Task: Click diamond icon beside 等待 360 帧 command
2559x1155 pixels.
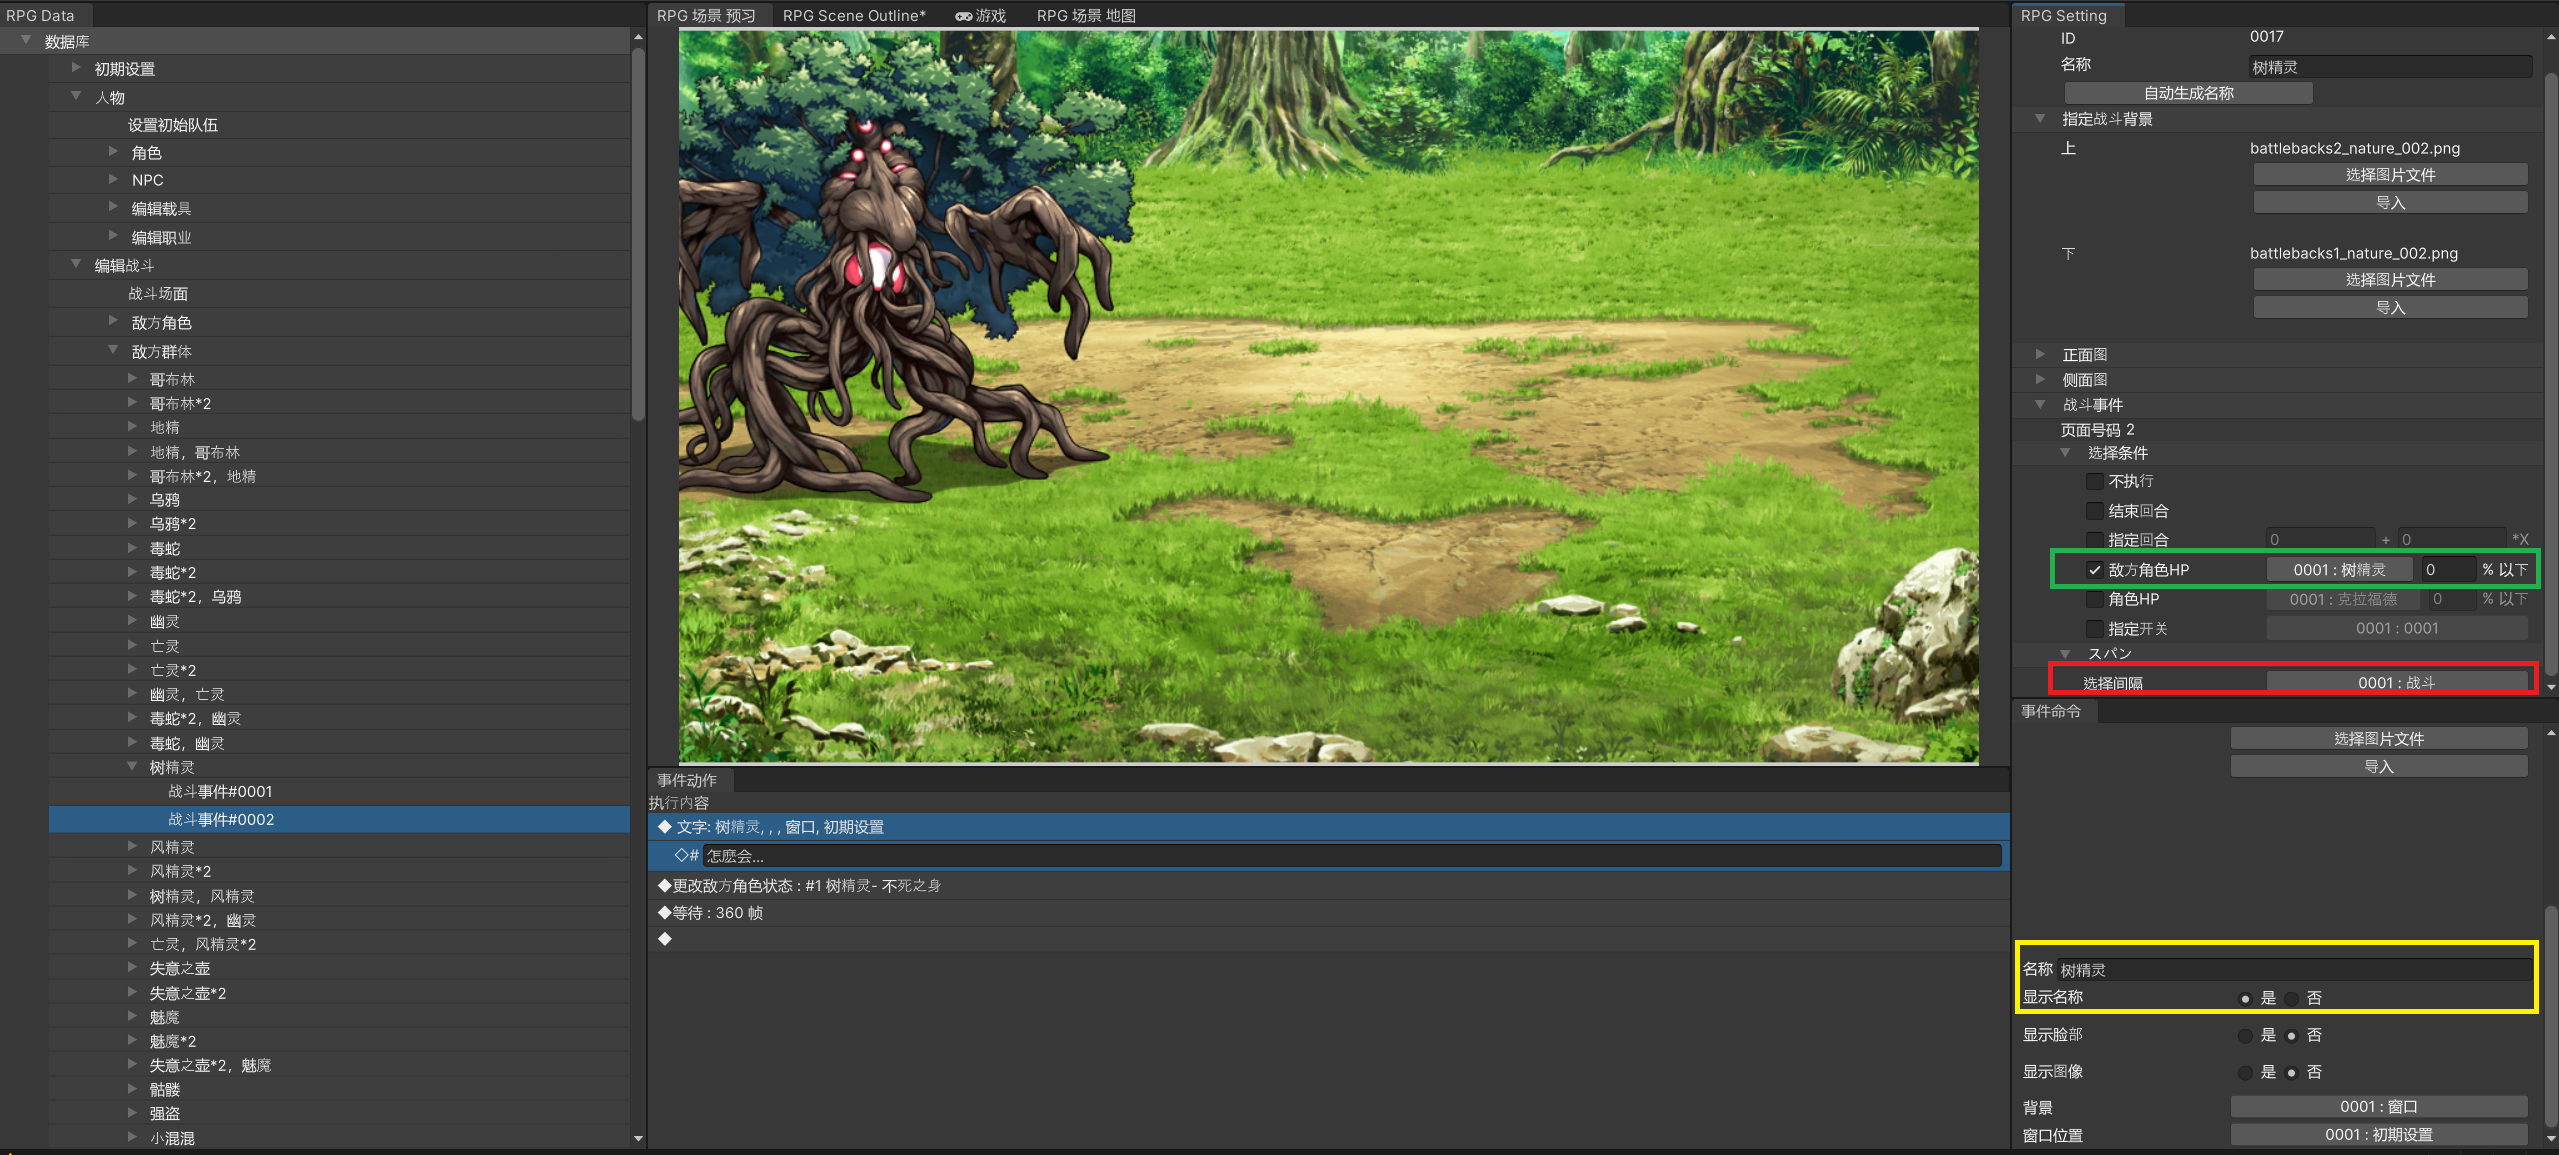Action: (x=665, y=913)
